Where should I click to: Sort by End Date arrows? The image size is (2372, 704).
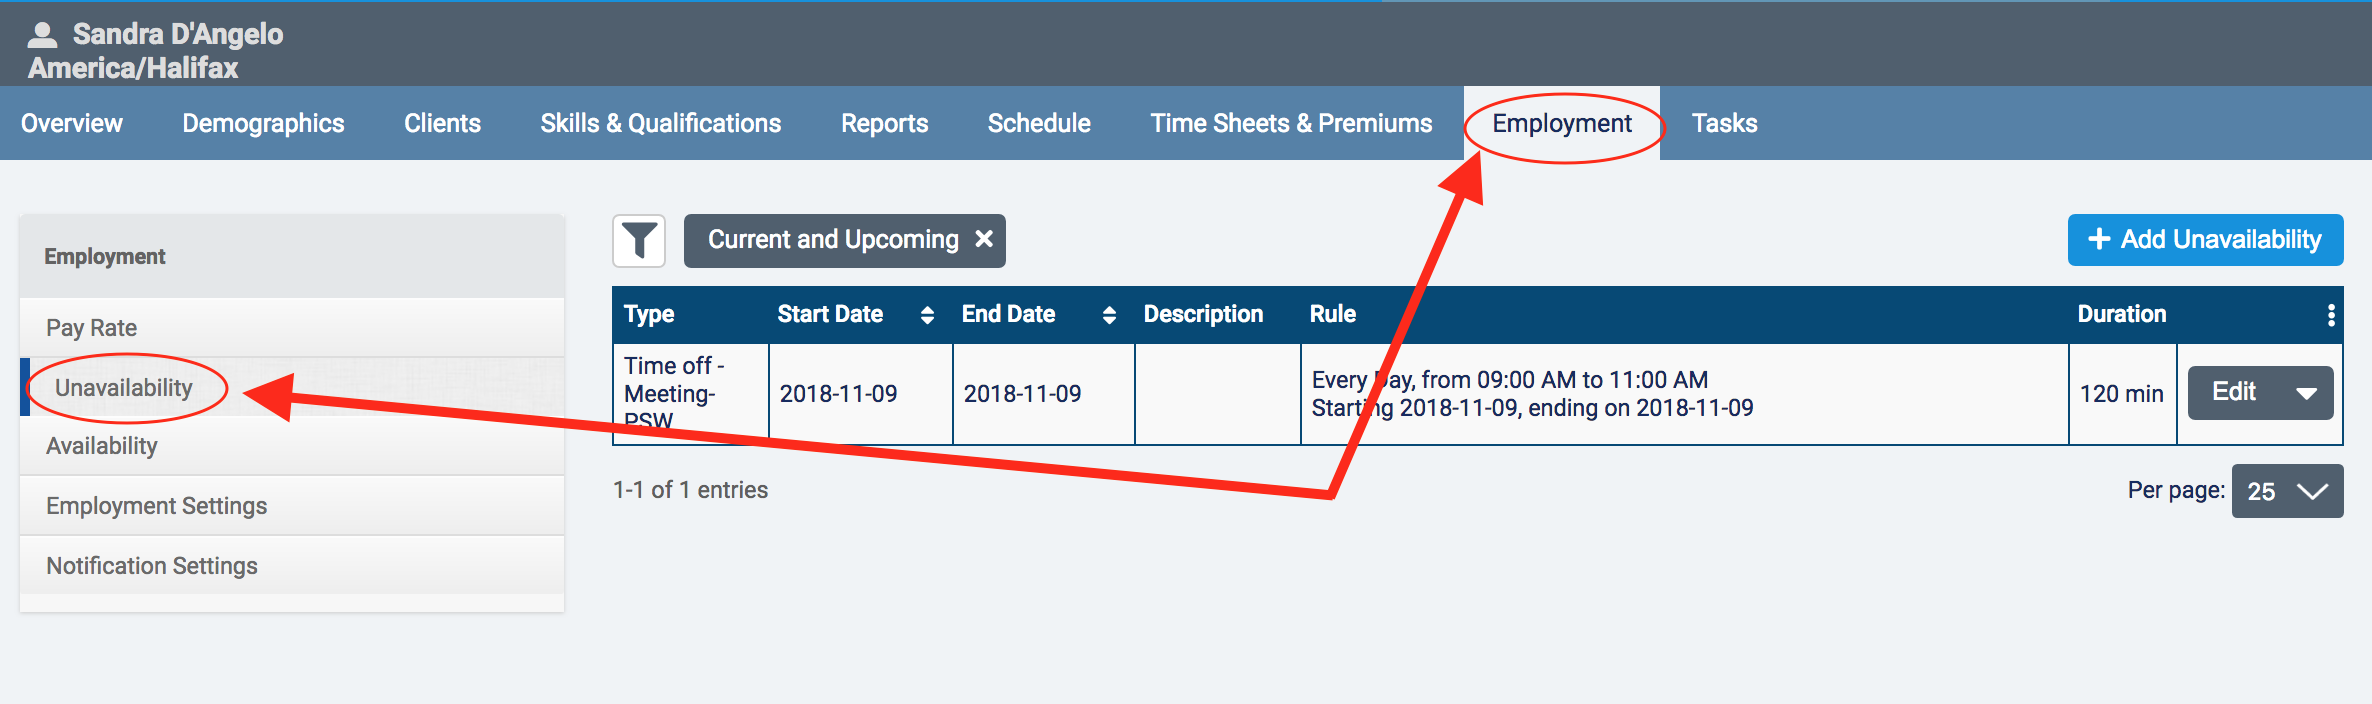1109,315
